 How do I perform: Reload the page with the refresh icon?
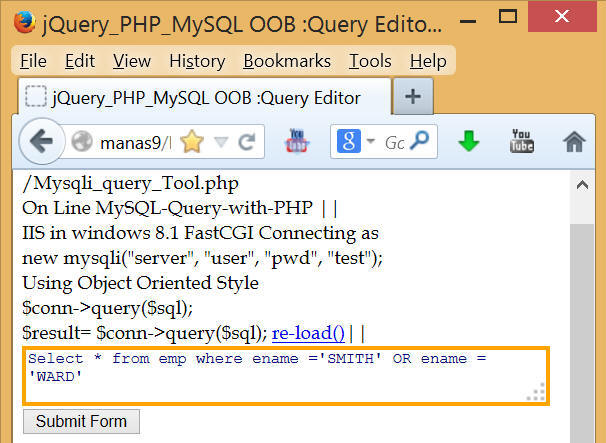(x=246, y=142)
